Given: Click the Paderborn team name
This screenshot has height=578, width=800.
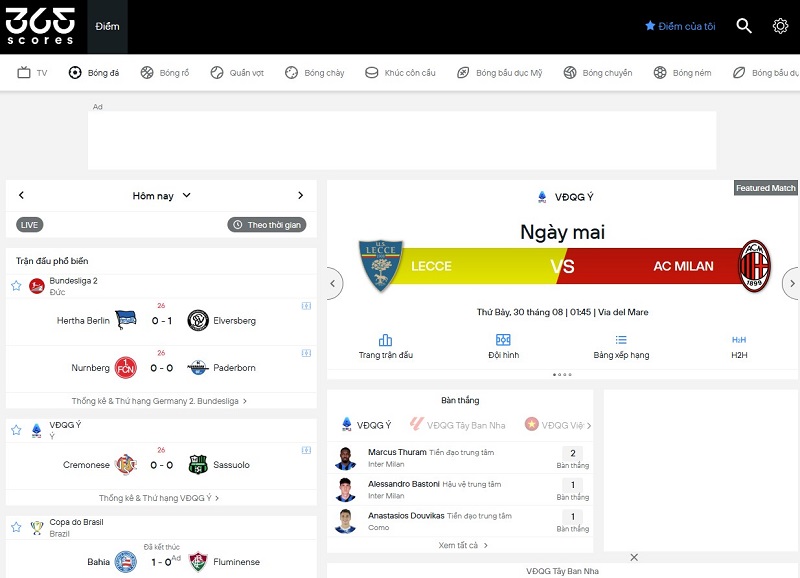Looking at the screenshot, I should [x=234, y=368].
